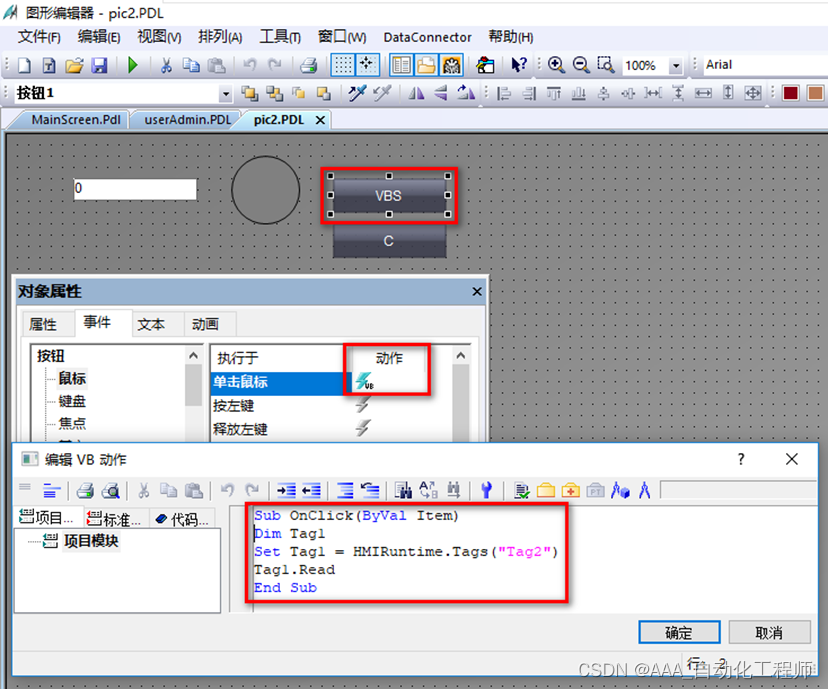Click lightning action icon for 释放左键

[363, 428]
